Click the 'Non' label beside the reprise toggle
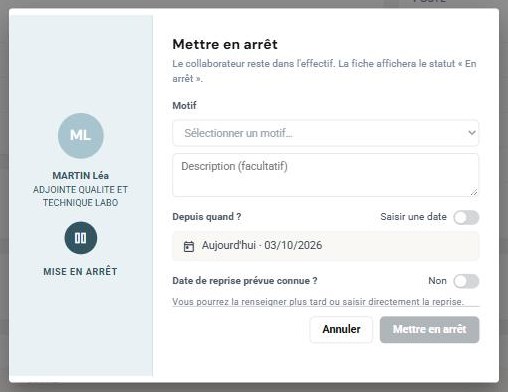 (437, 281)
